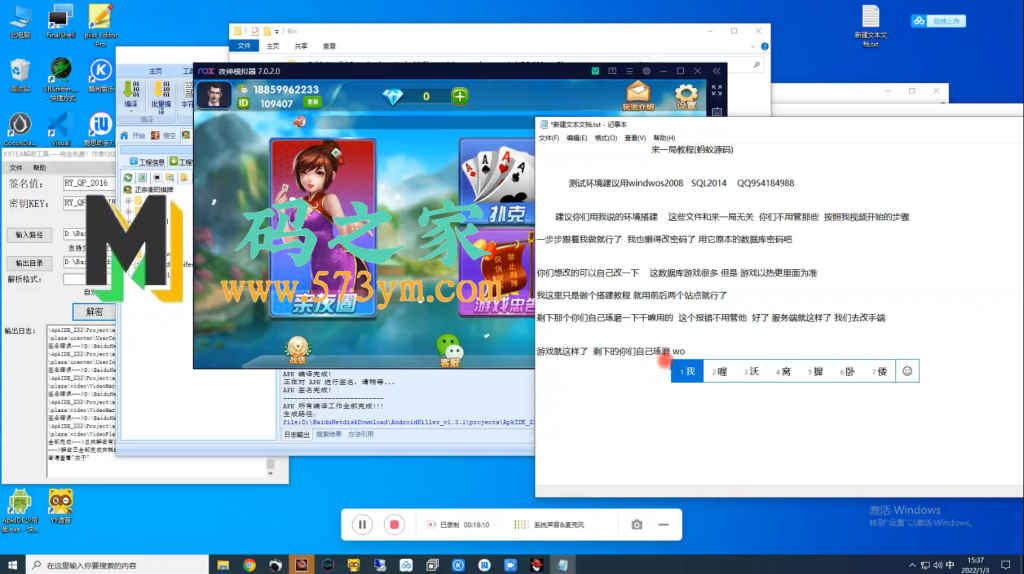The image size is (1024, 574).
Task: Open Nox emulator hamburger menu
Action: pos(630,71)
